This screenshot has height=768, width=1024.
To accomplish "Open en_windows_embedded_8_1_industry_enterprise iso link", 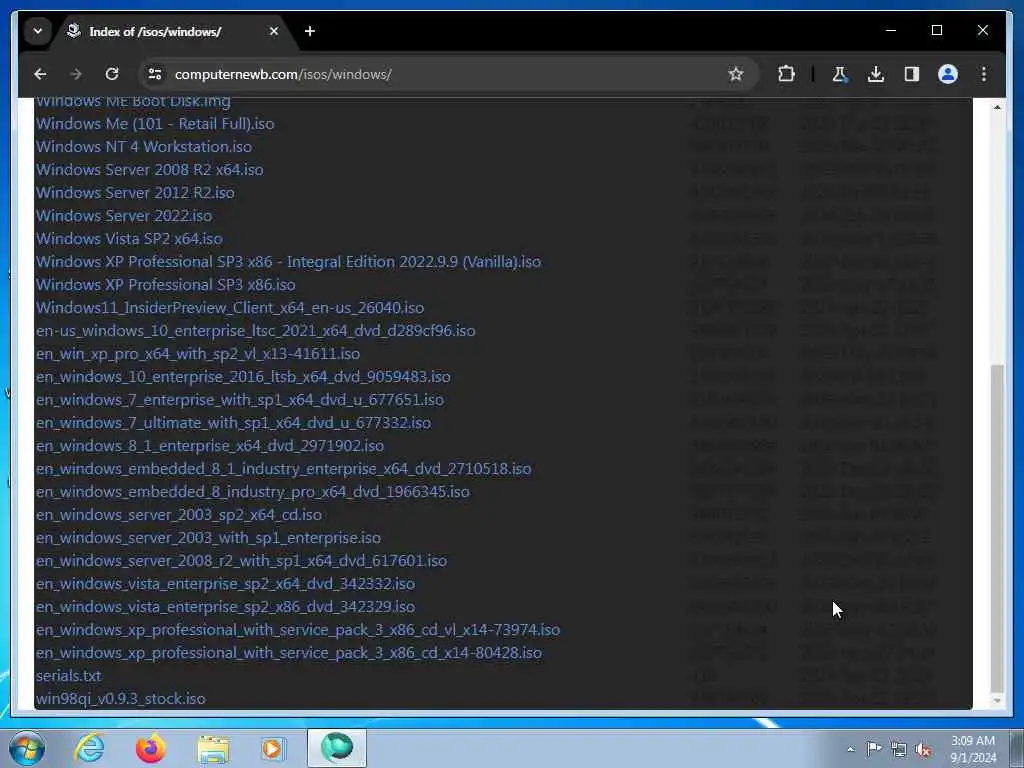I will [283, 468].
